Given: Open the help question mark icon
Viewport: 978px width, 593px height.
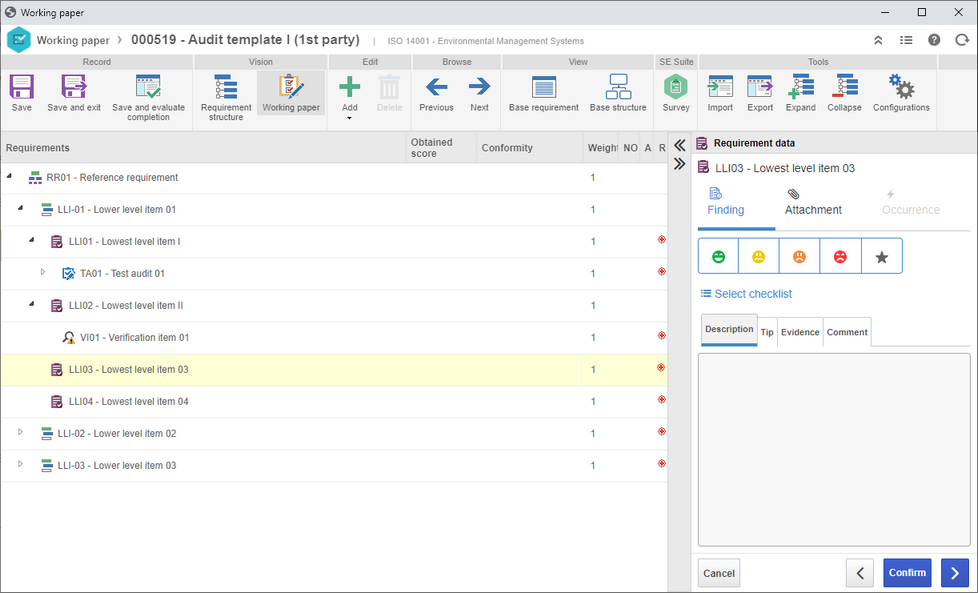Looking at the screenshot, I should [x=934, y=40].
